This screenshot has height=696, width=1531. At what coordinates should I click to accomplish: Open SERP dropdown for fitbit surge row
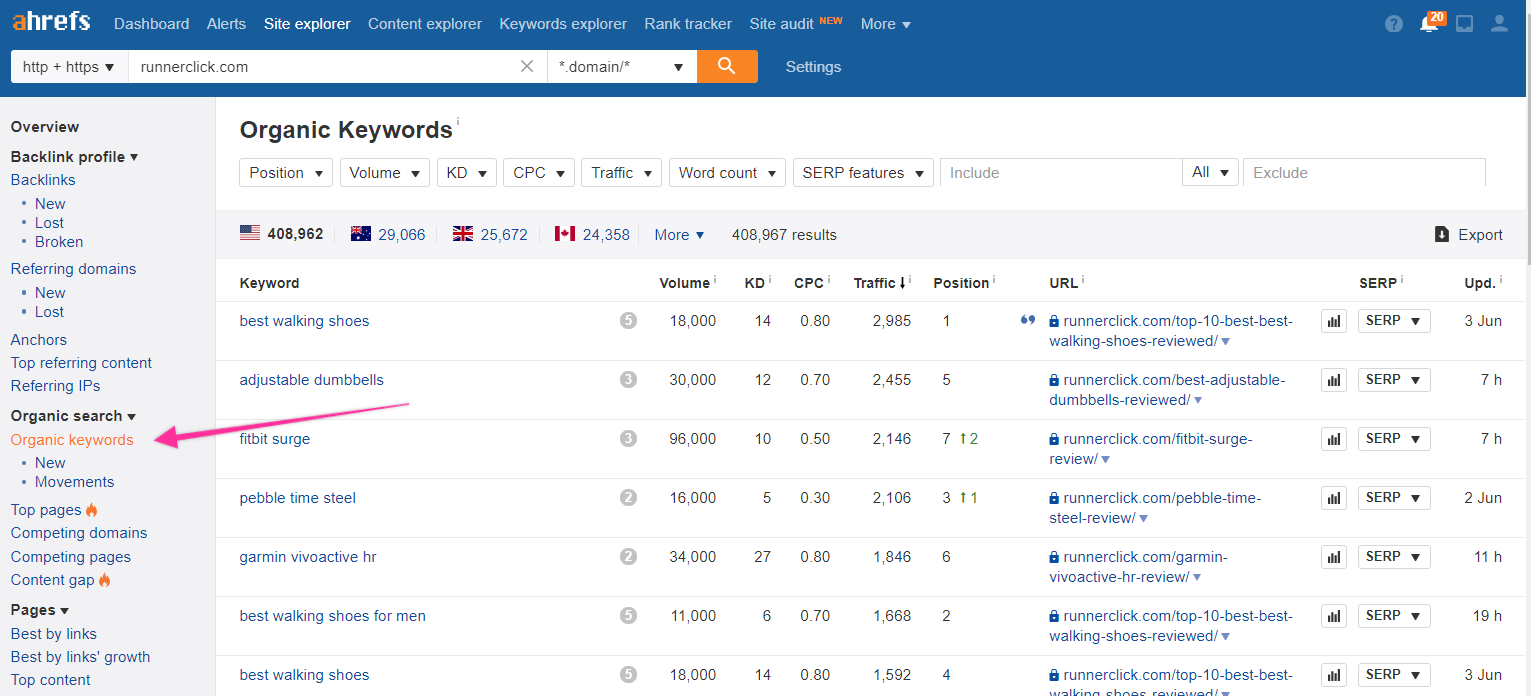pyautogui.click(x=1394, y=438)
